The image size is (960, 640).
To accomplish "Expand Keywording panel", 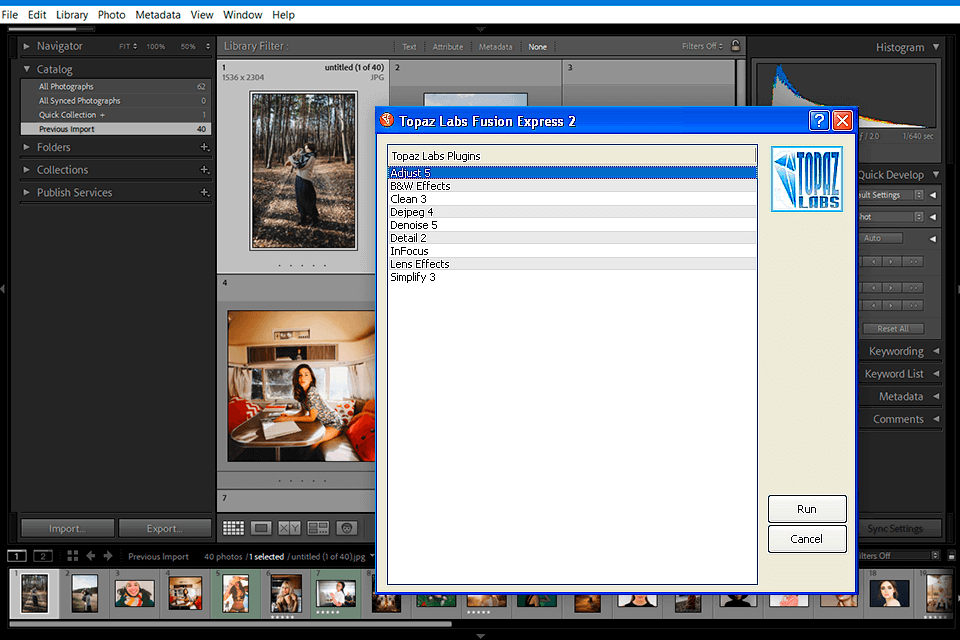I will [x=936, y=351].
